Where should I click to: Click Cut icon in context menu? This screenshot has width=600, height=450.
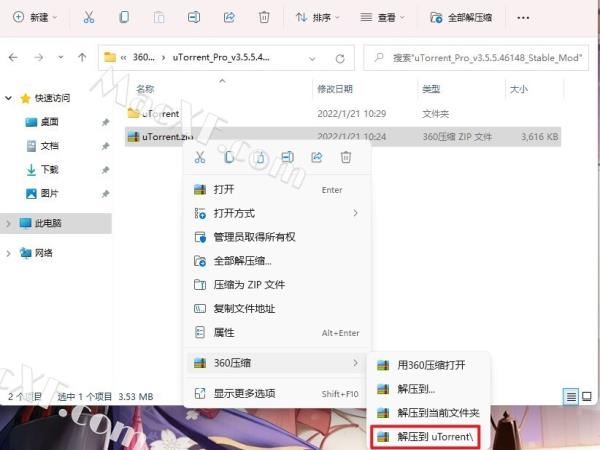(x=200, y=157)
